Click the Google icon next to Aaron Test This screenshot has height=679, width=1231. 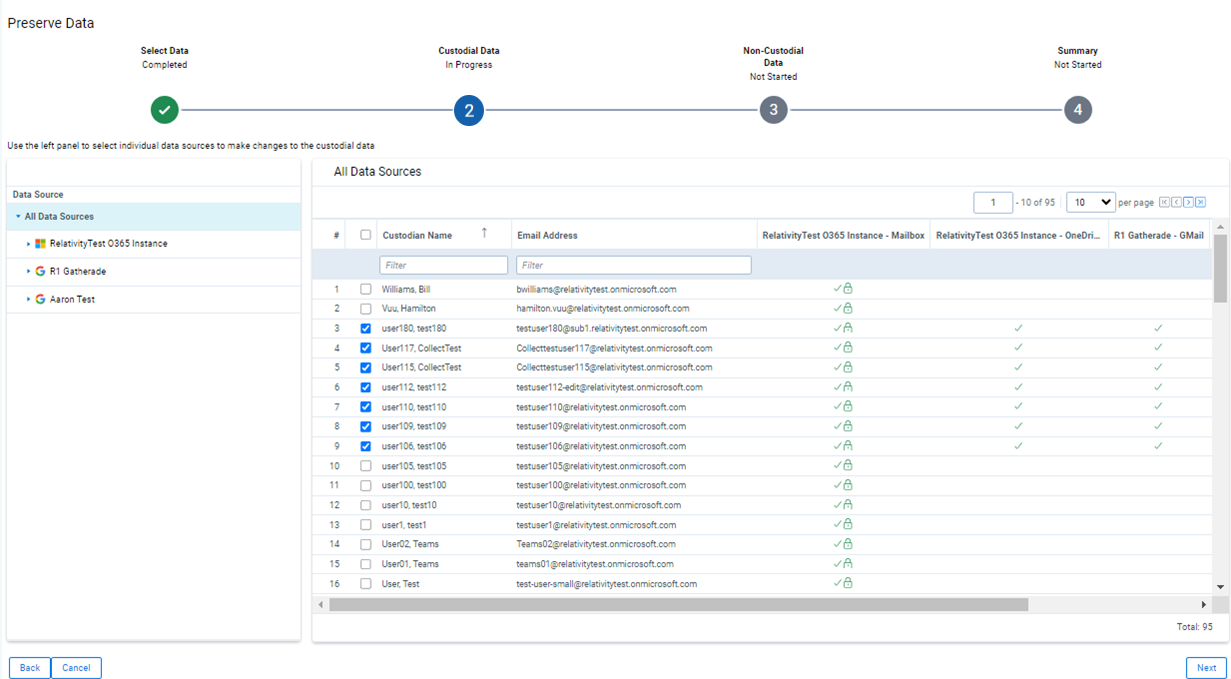40,299
